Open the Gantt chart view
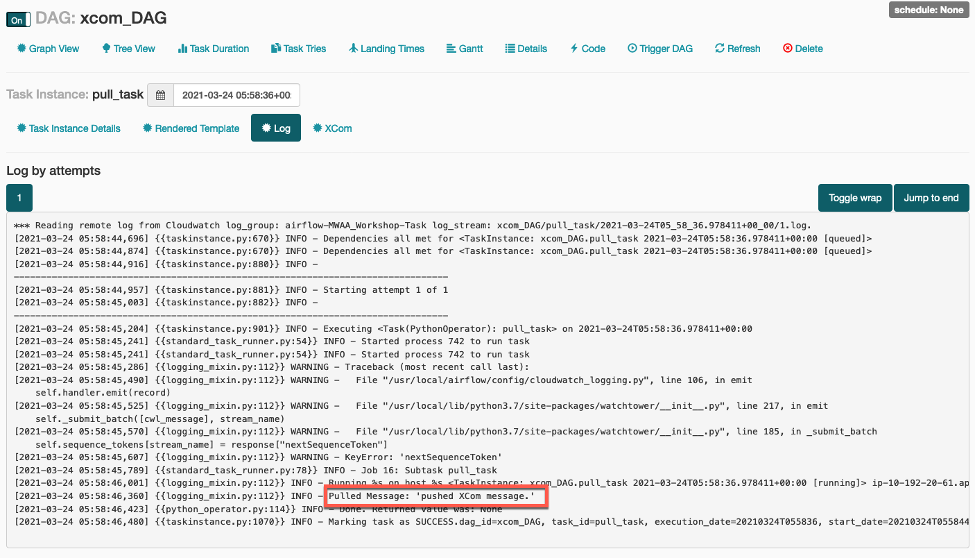Image resolution: width=977 pixels, height=558 pixels. pyautogui.click(x=464, y=48)
